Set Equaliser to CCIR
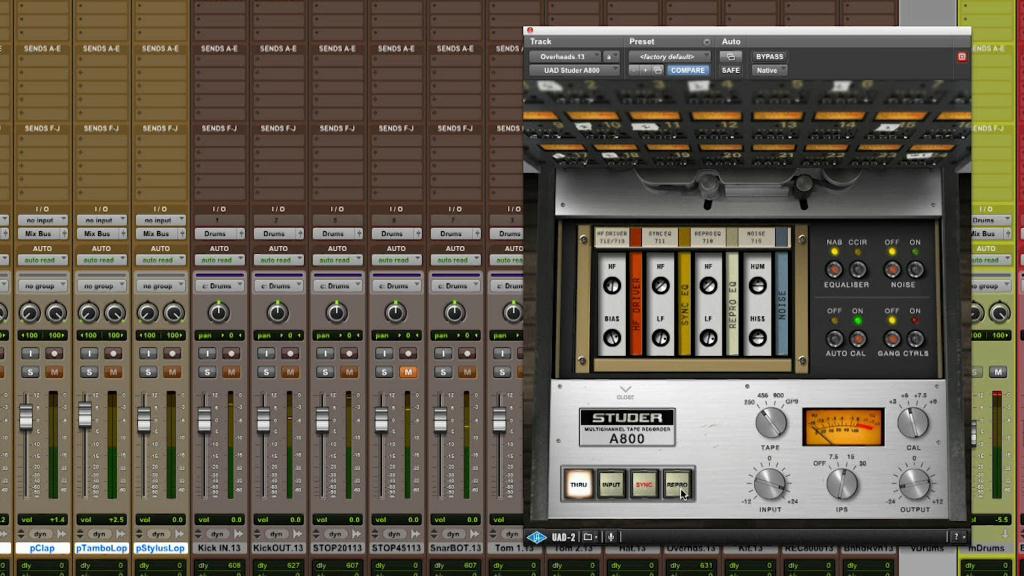 tap(858, 269)
